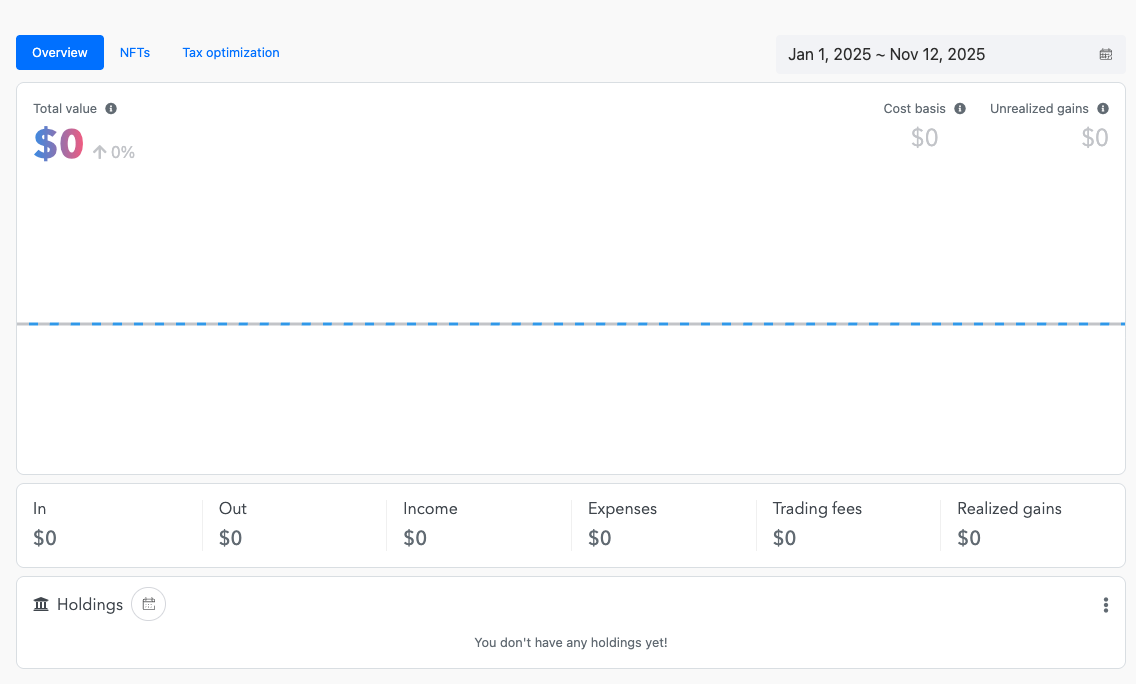Open the three-dot menu in the Holdings panel
Screen dimensions: 1136x684
tap(1106, 605)
